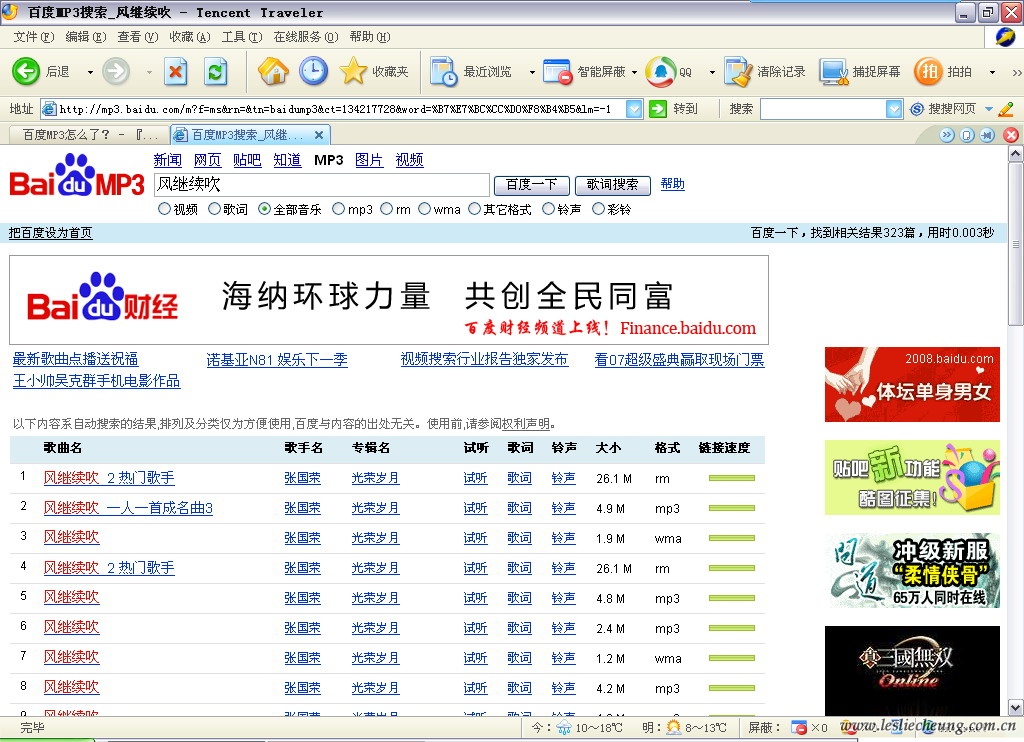1024x742 pixels.
Task: Select the 其它格式 radio button
Action: click(475, 209)
